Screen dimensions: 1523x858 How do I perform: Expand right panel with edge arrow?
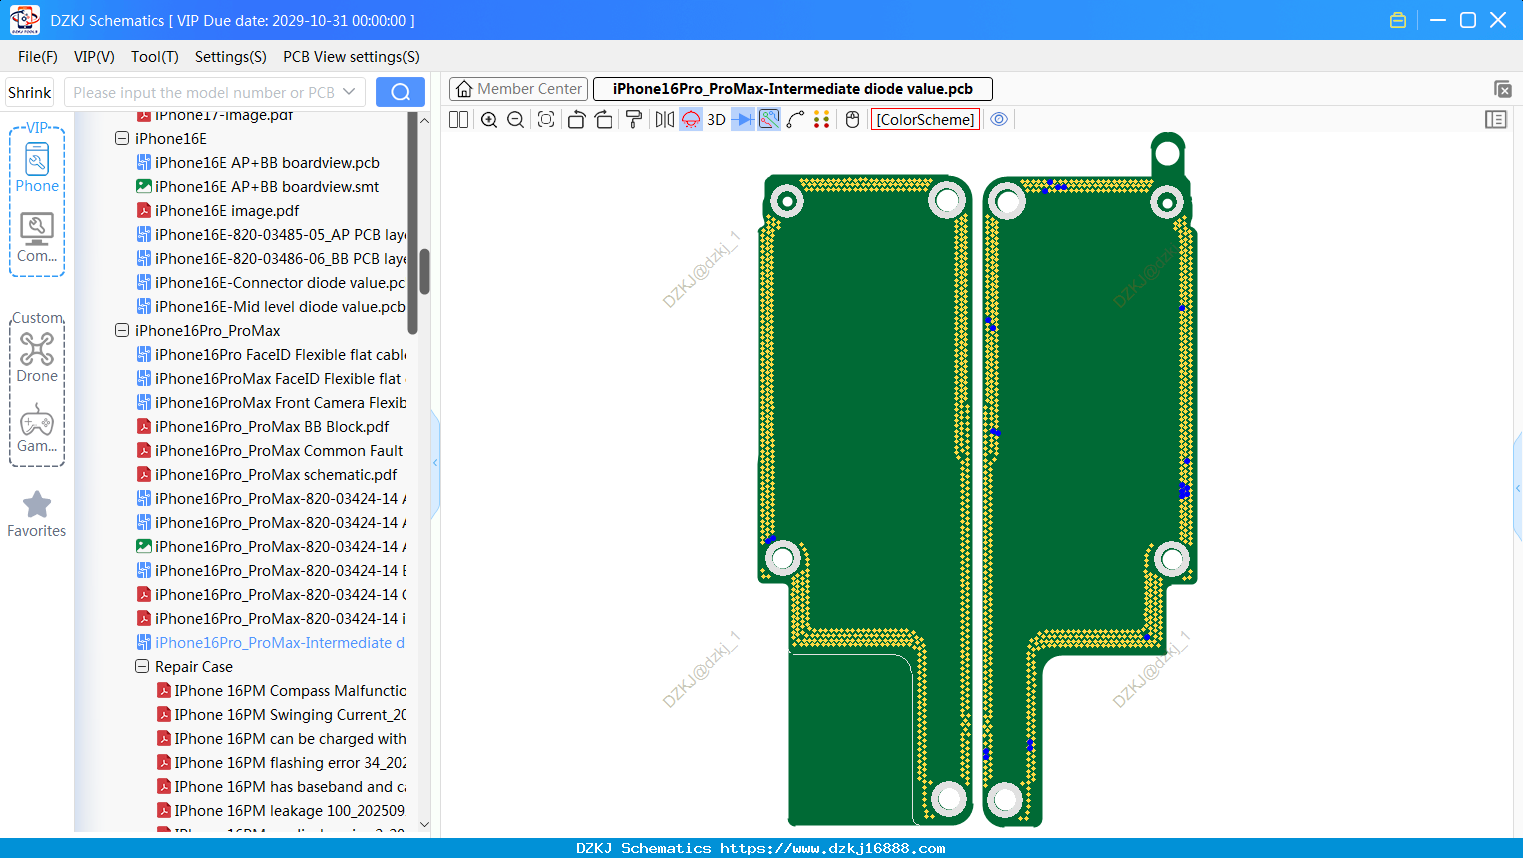1518,488
